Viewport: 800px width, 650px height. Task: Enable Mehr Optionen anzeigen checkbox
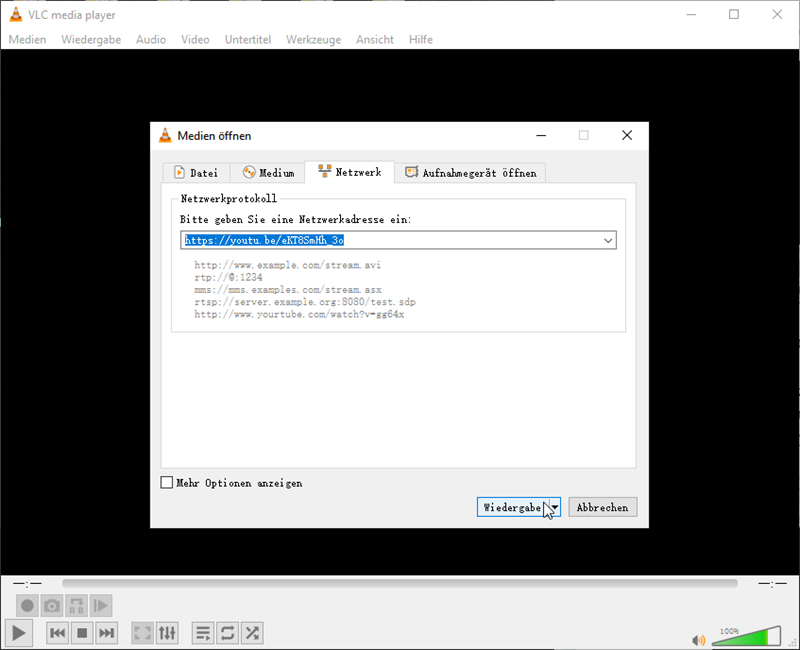pyautogui.click(x=167, y=483)
